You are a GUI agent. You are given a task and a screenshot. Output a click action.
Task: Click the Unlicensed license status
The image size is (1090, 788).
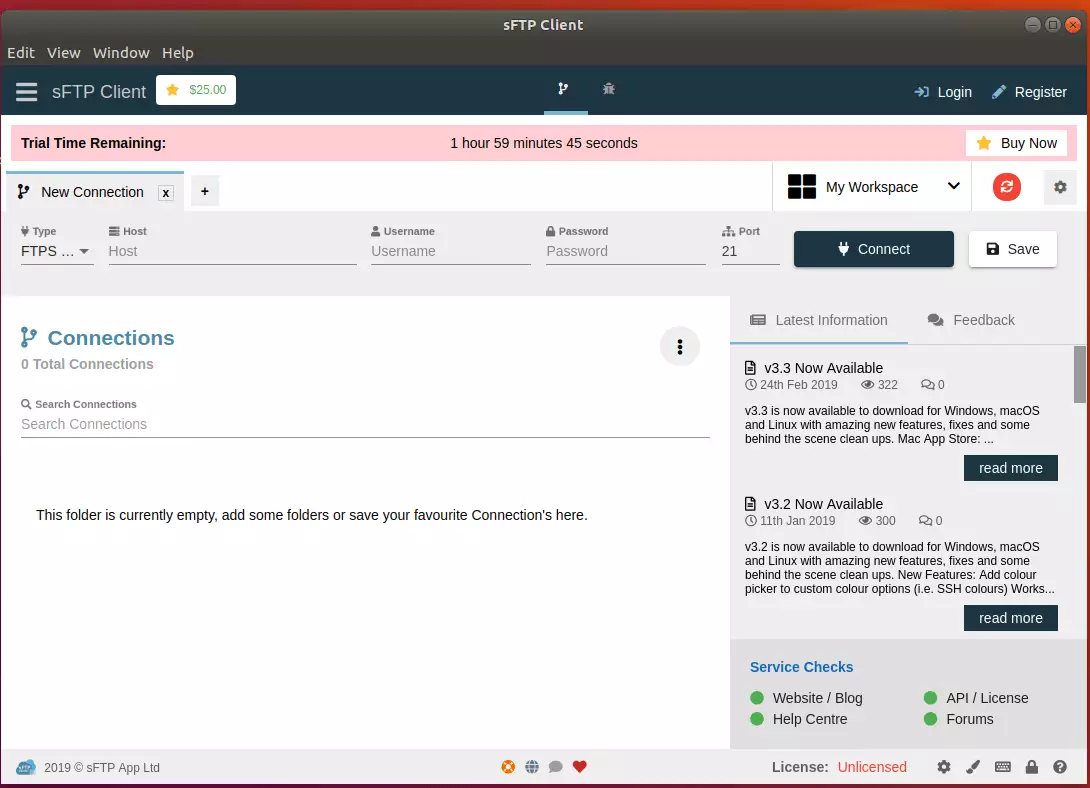coord(872,767)
